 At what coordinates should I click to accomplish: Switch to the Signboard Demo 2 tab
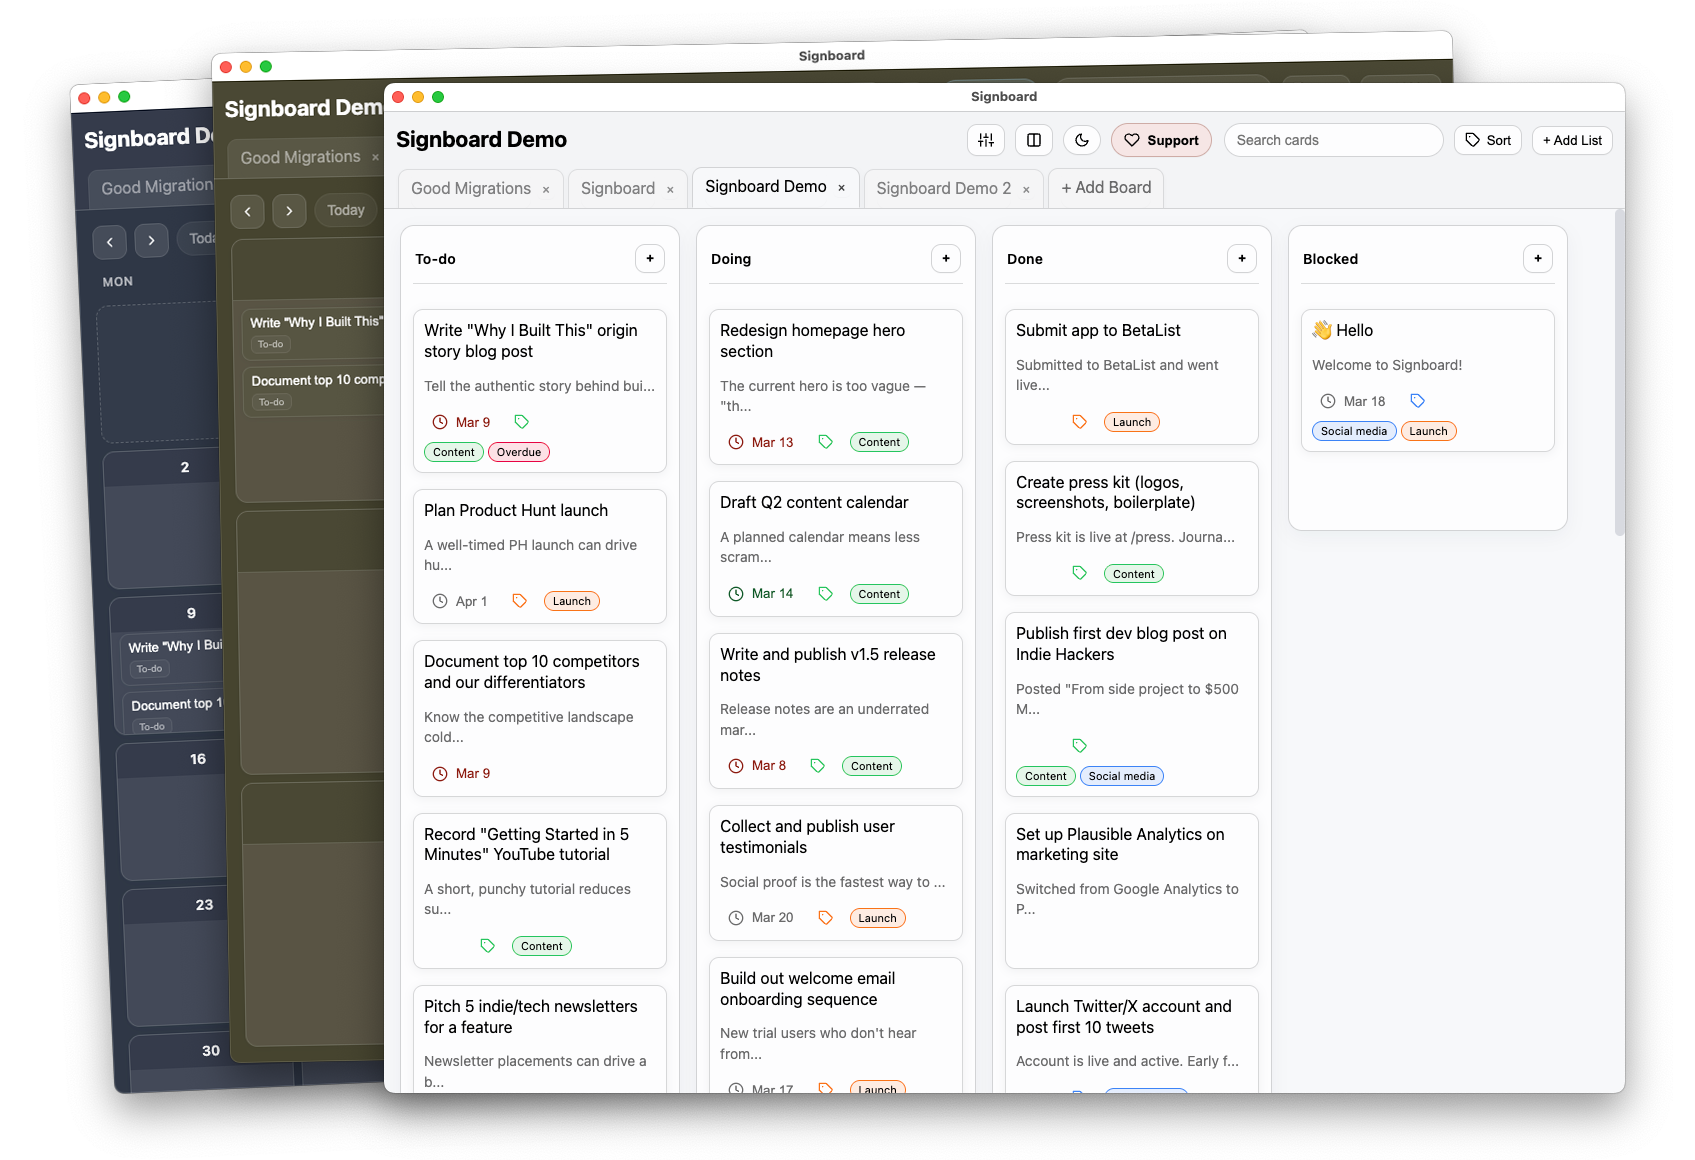click(943, 189)
